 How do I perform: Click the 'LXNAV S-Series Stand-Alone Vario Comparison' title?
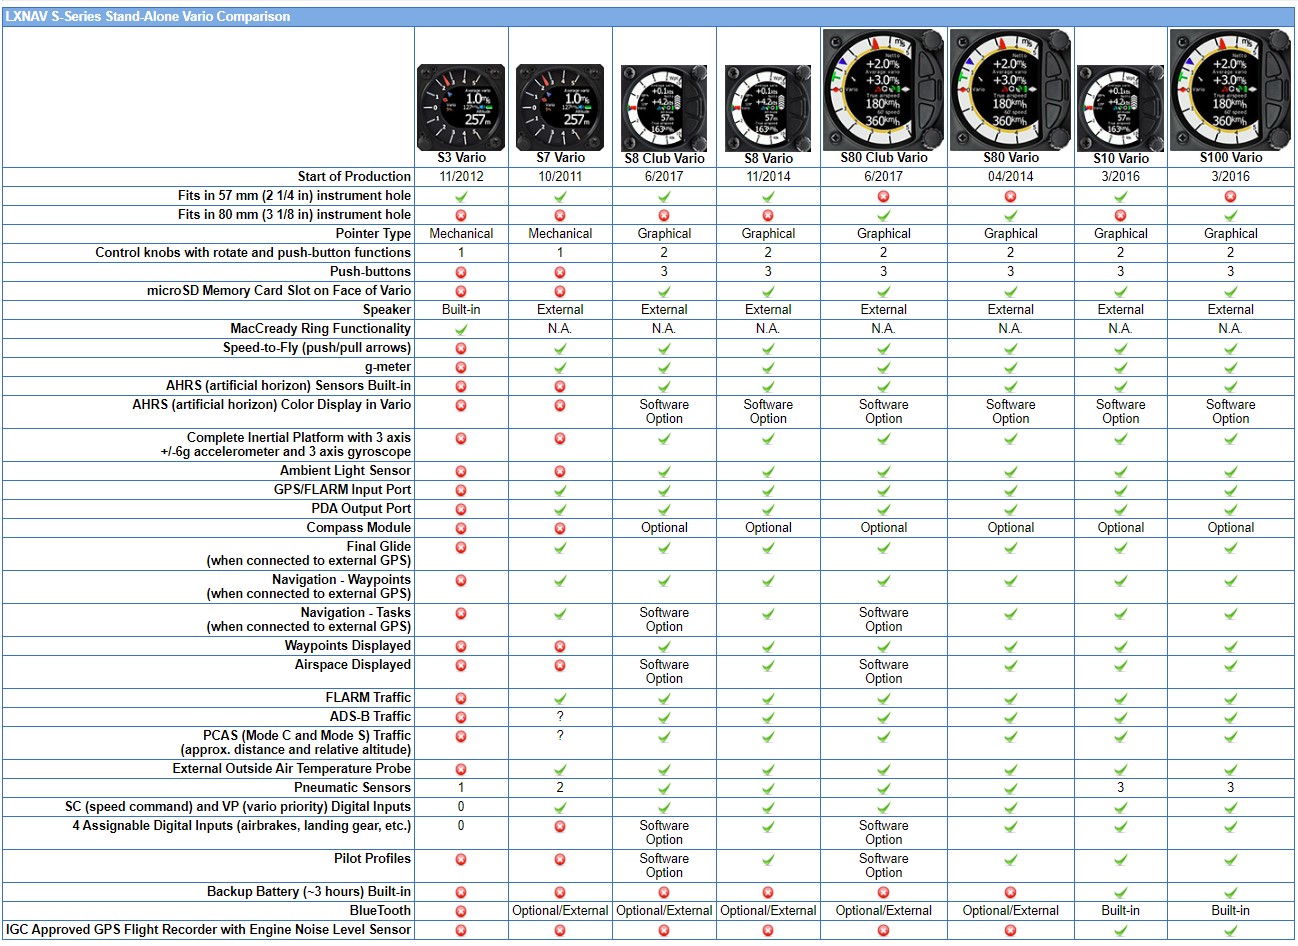pos(148,16)
